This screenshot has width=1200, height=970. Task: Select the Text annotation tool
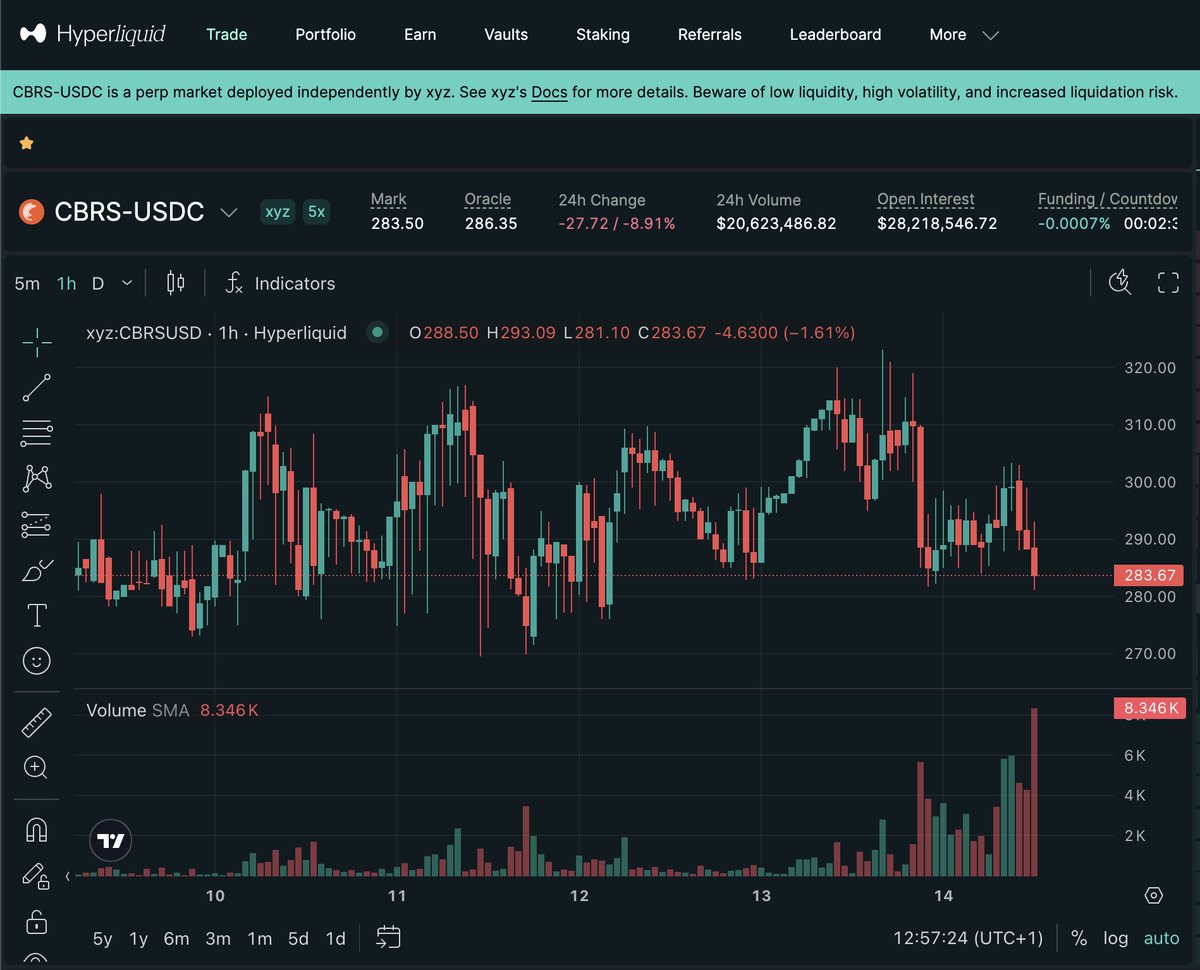[37, 615]
